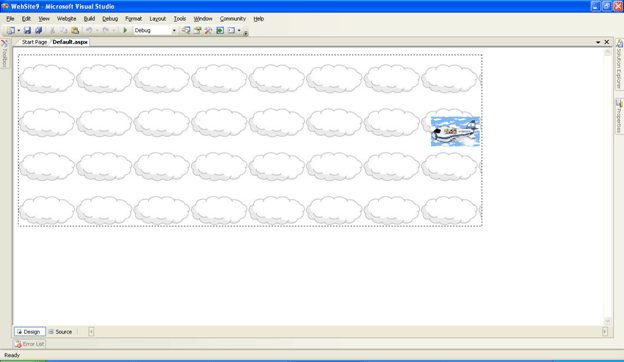Switch to the Start Page tab

coord(34,42)
